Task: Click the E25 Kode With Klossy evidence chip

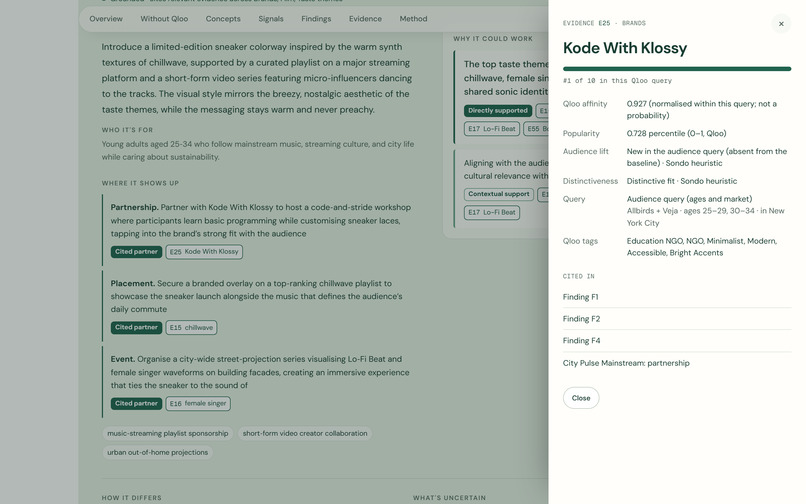Action: click(204, 251)
